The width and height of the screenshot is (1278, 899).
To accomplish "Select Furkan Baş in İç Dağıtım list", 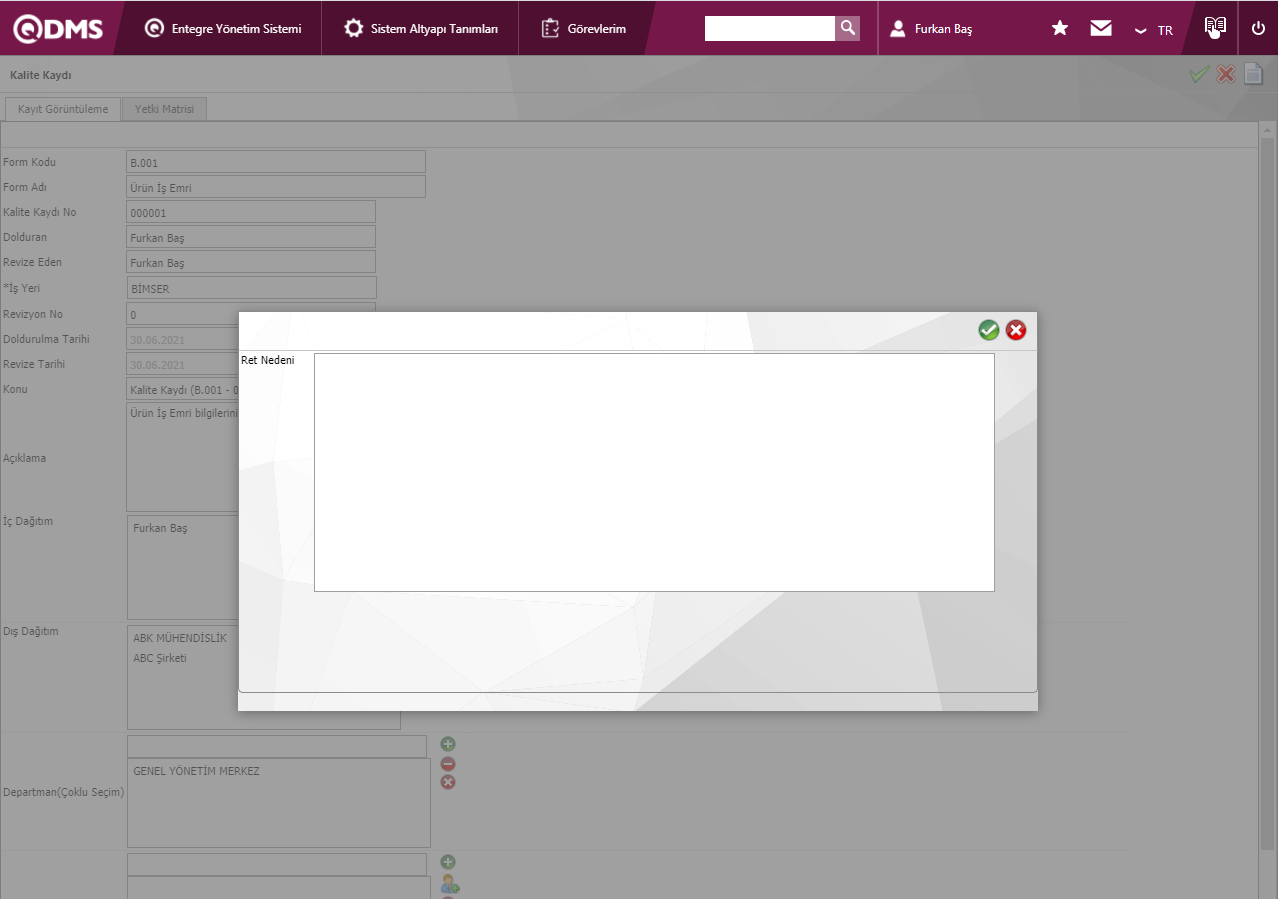I will point(160,527).
